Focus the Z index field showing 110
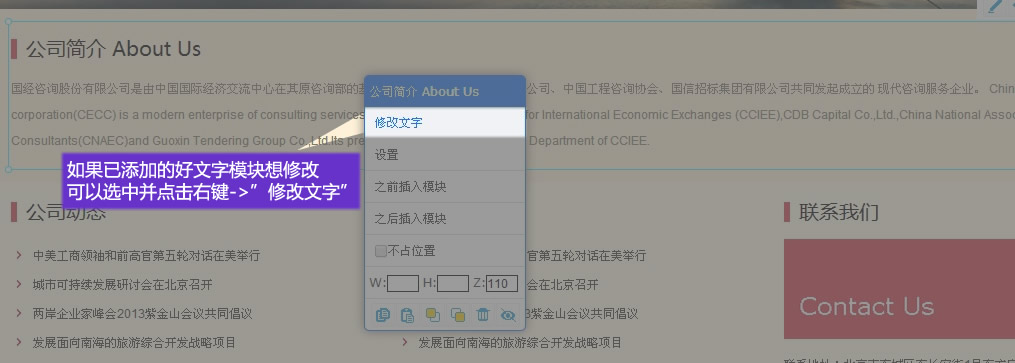Image resolution: width=1015 pixels, height=363 pixels. pos(502,283)
